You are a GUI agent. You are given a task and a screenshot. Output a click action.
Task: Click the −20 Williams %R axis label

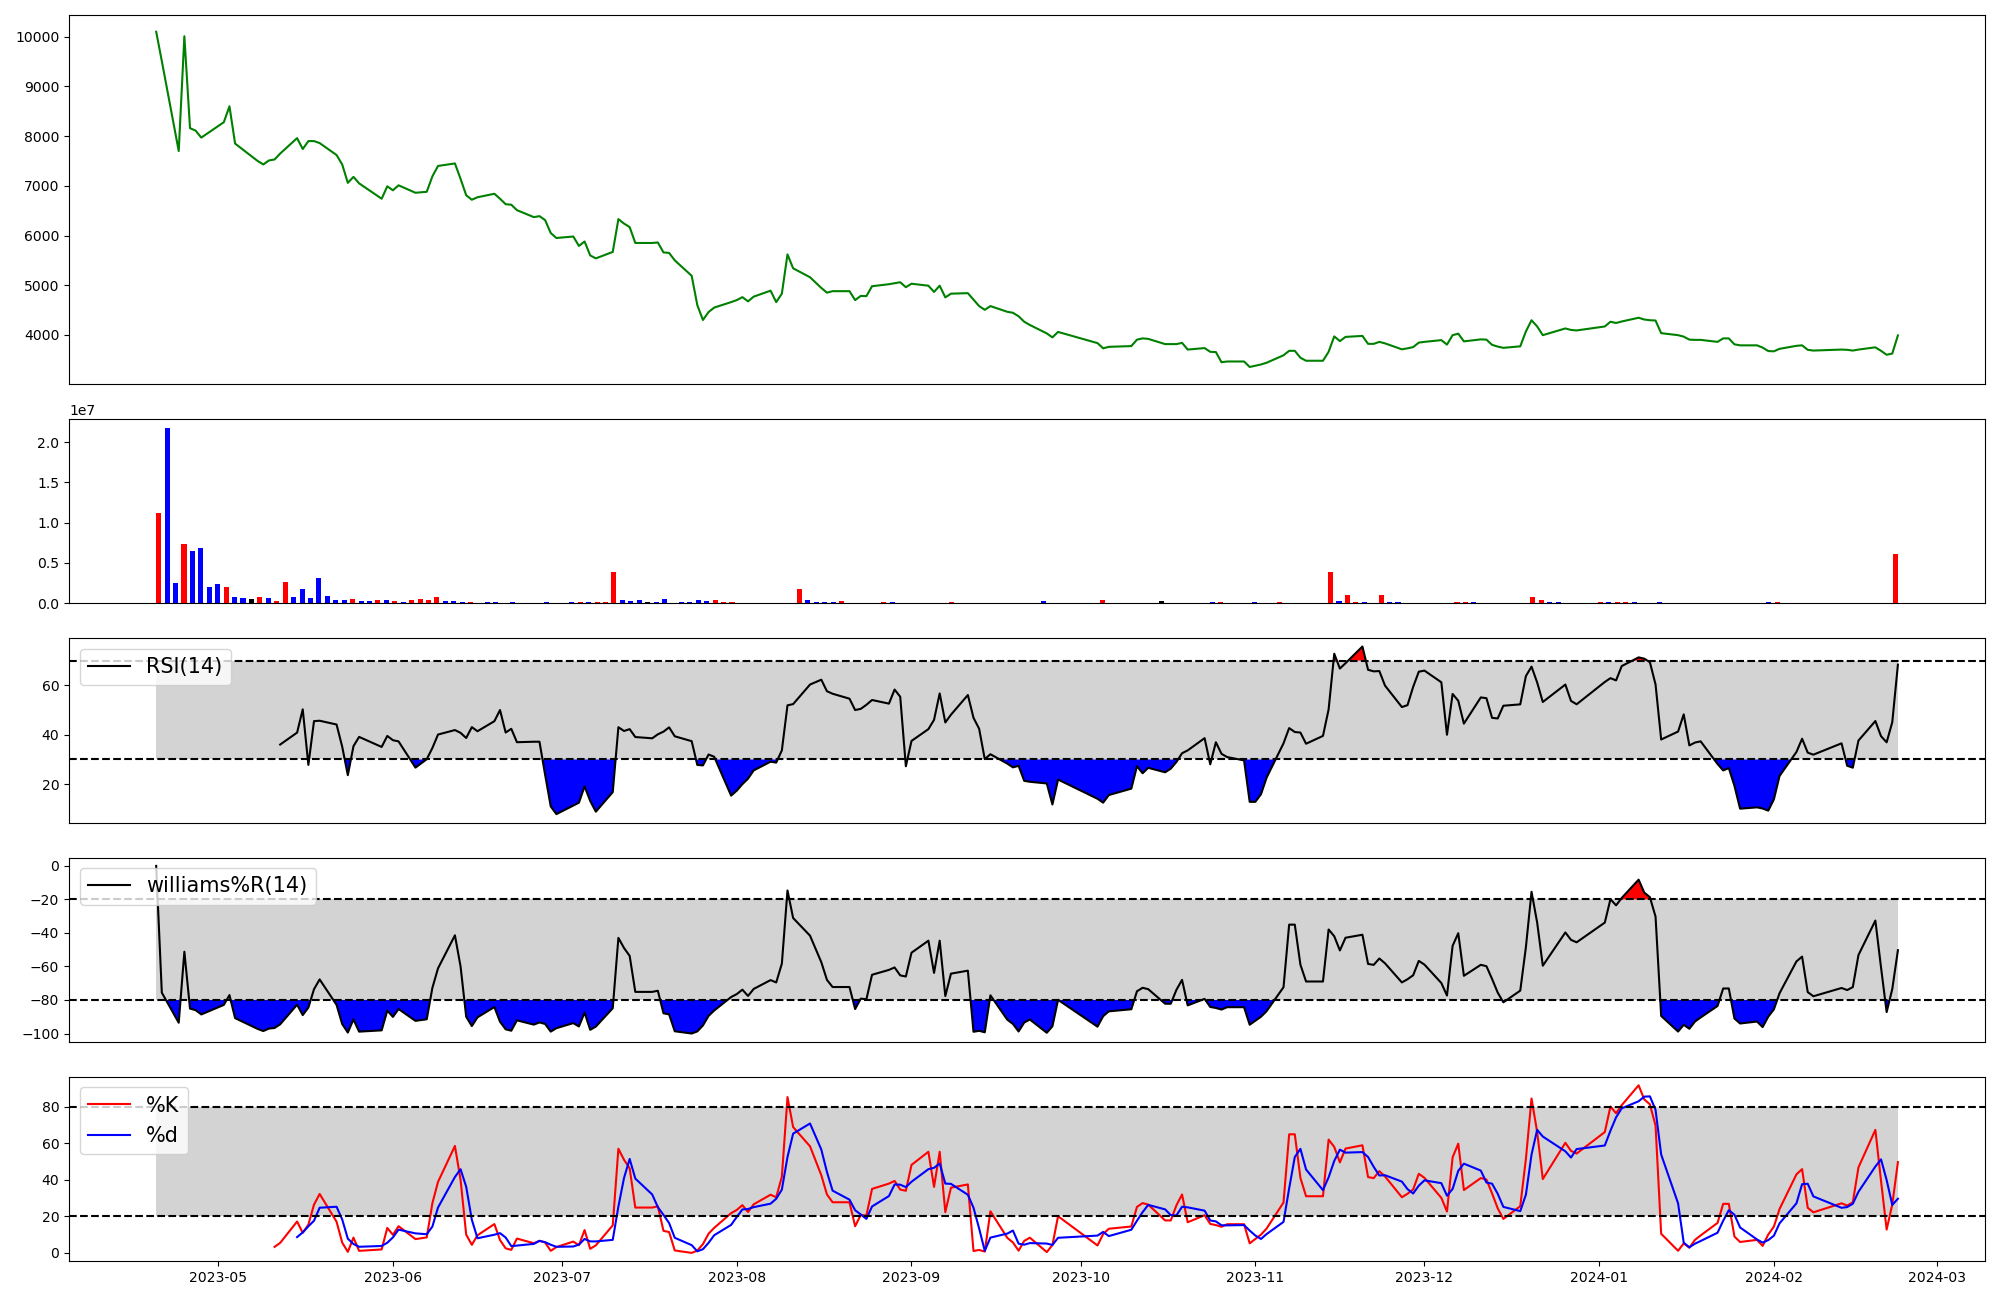pyautogui.click(x=45, y=900)
